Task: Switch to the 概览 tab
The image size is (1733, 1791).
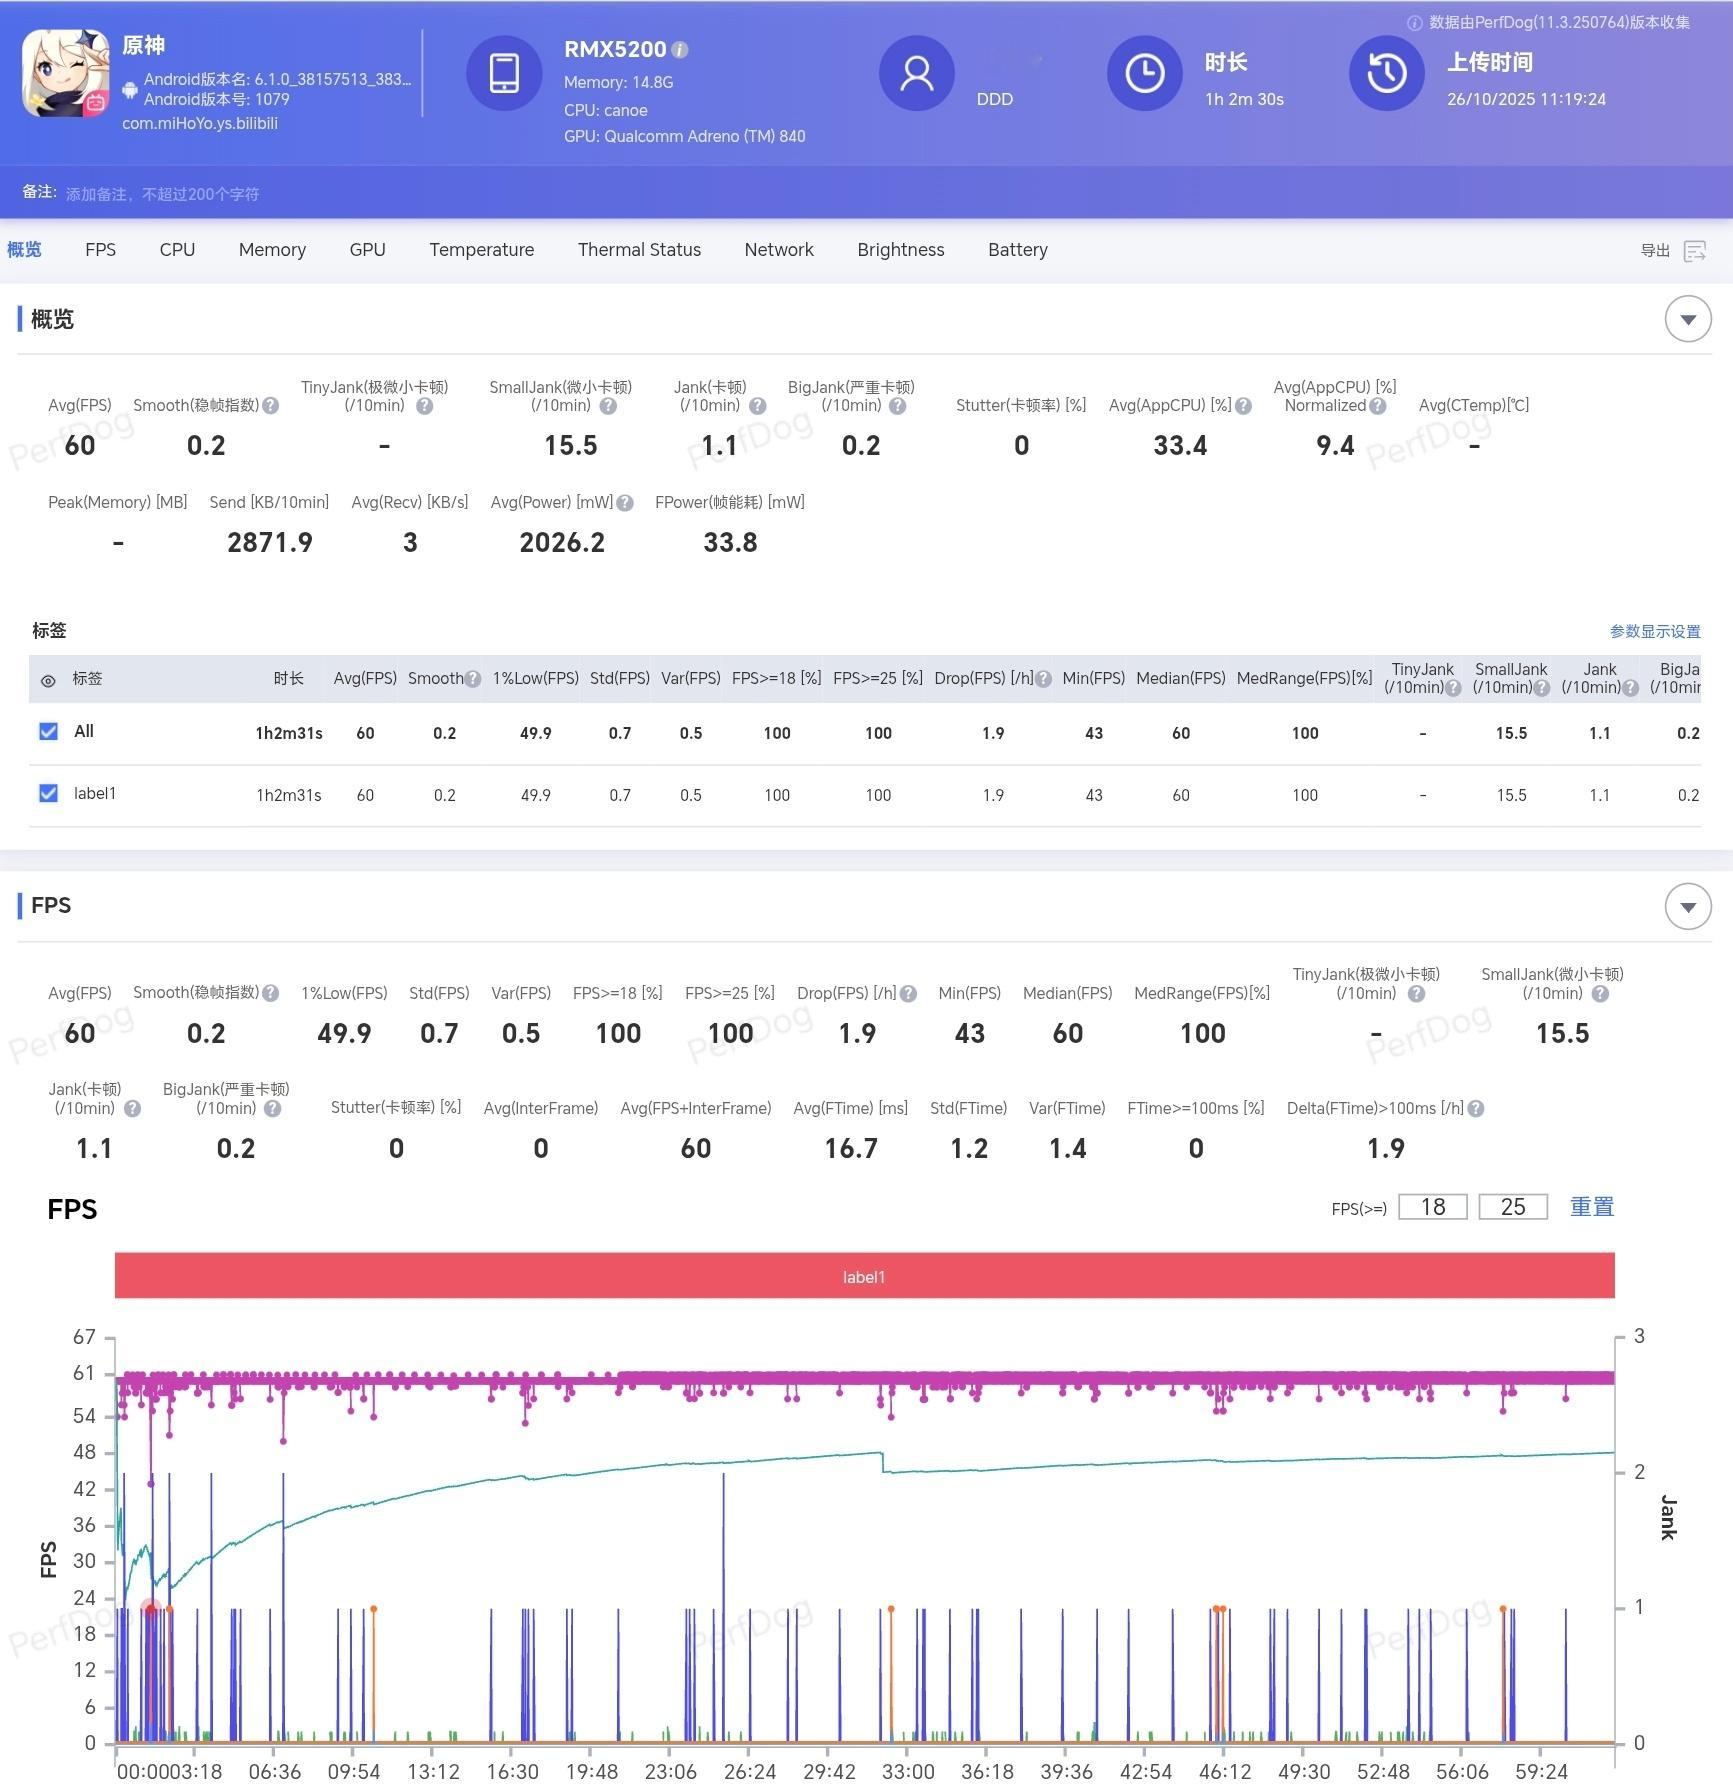Action: (24, 250)
